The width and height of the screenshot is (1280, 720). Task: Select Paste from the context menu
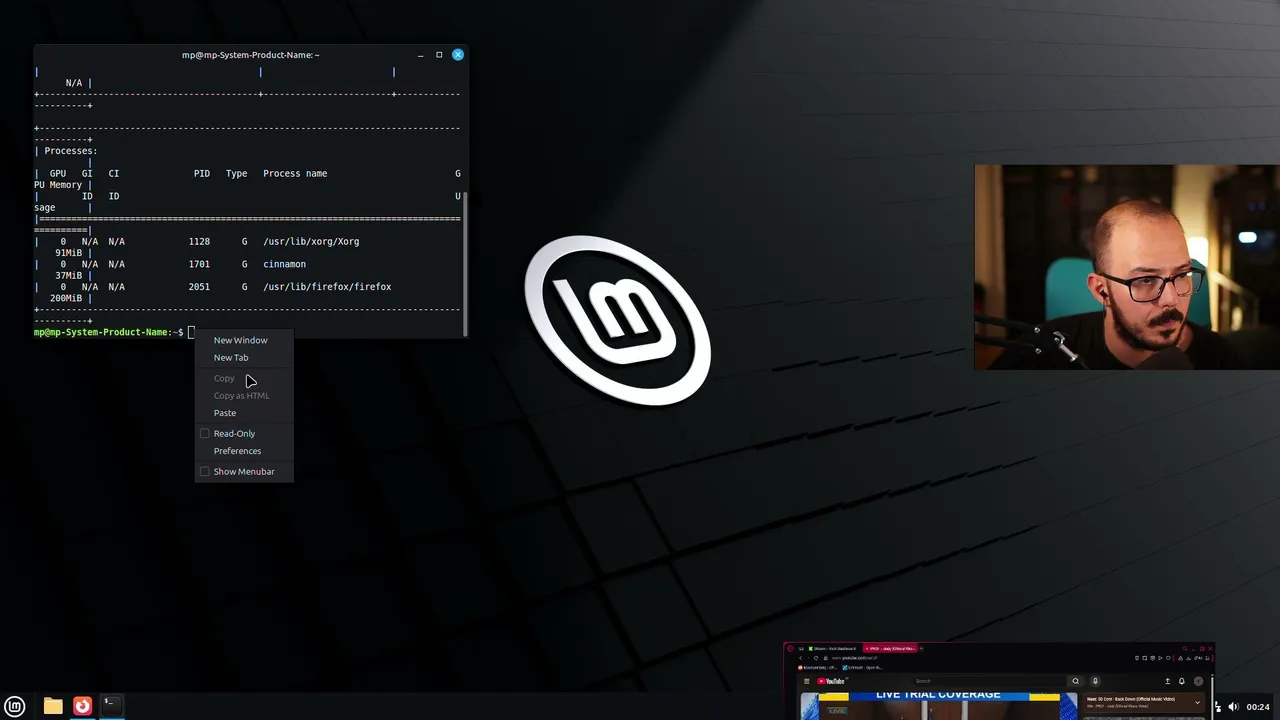tap(225, 413)
